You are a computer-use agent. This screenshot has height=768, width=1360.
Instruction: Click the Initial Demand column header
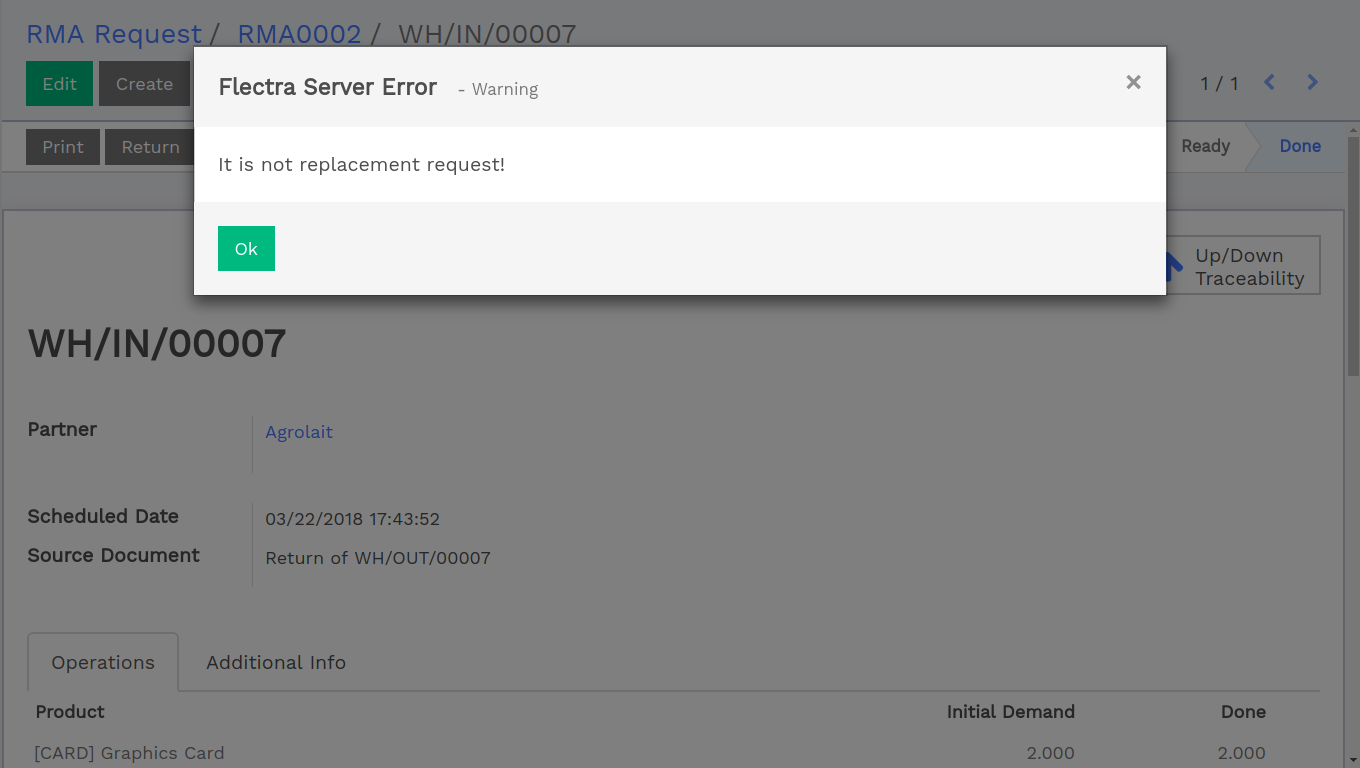[1011, 712]
